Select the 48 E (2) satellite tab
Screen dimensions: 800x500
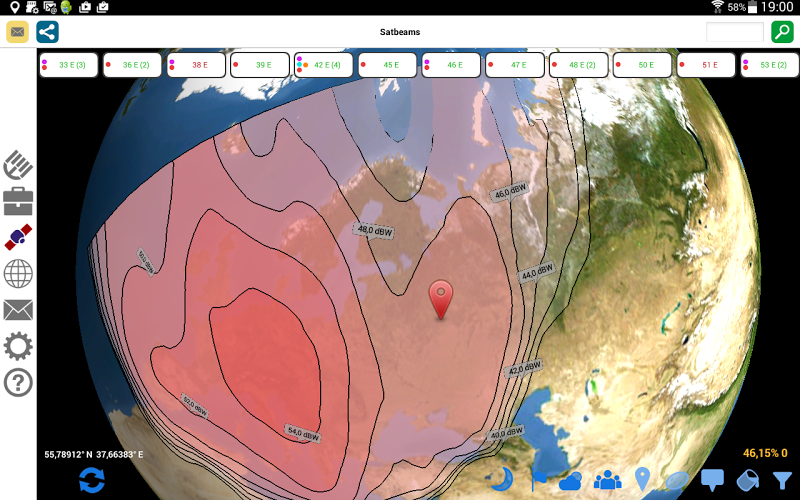(x=579, y=65)
